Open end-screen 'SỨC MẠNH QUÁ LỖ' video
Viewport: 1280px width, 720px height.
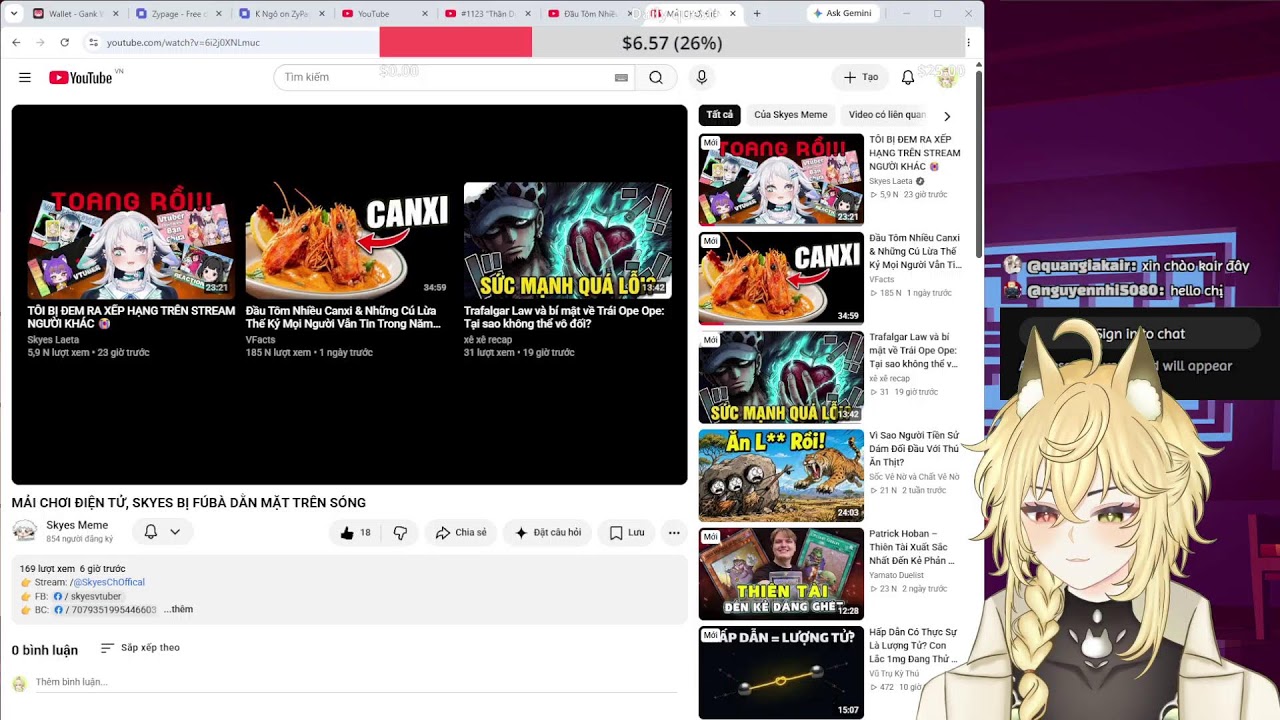click(568, 241)
